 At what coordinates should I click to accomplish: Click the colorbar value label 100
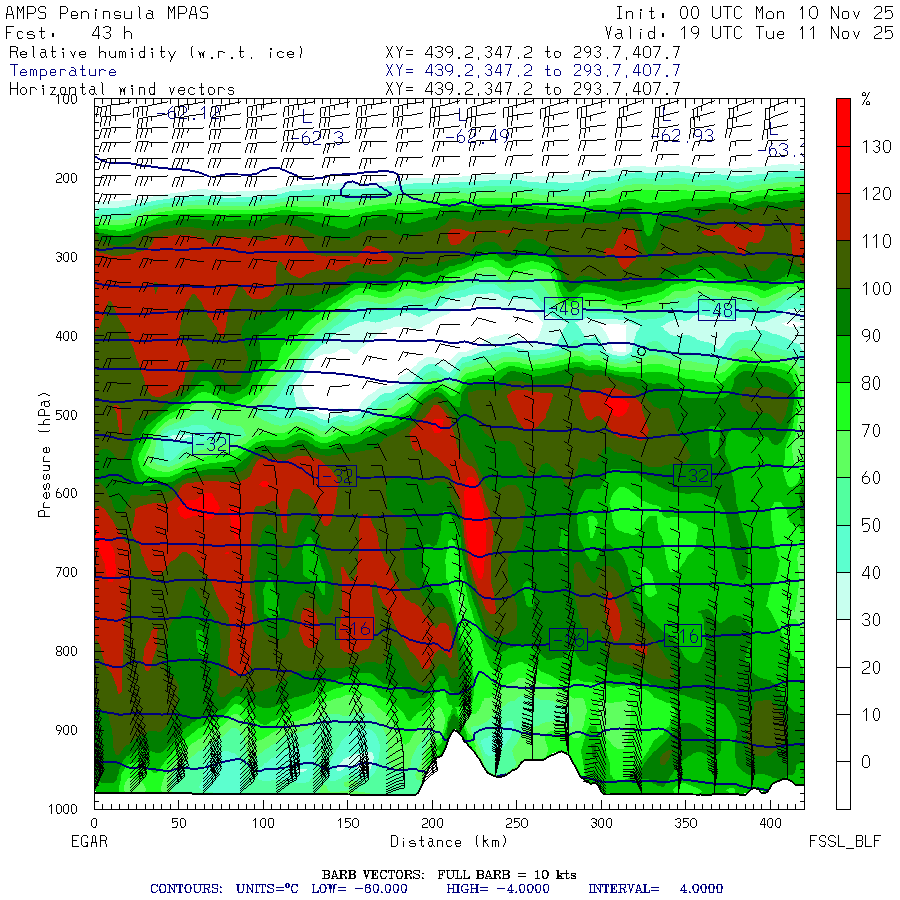pyautogui.click(x=876, y=288)
